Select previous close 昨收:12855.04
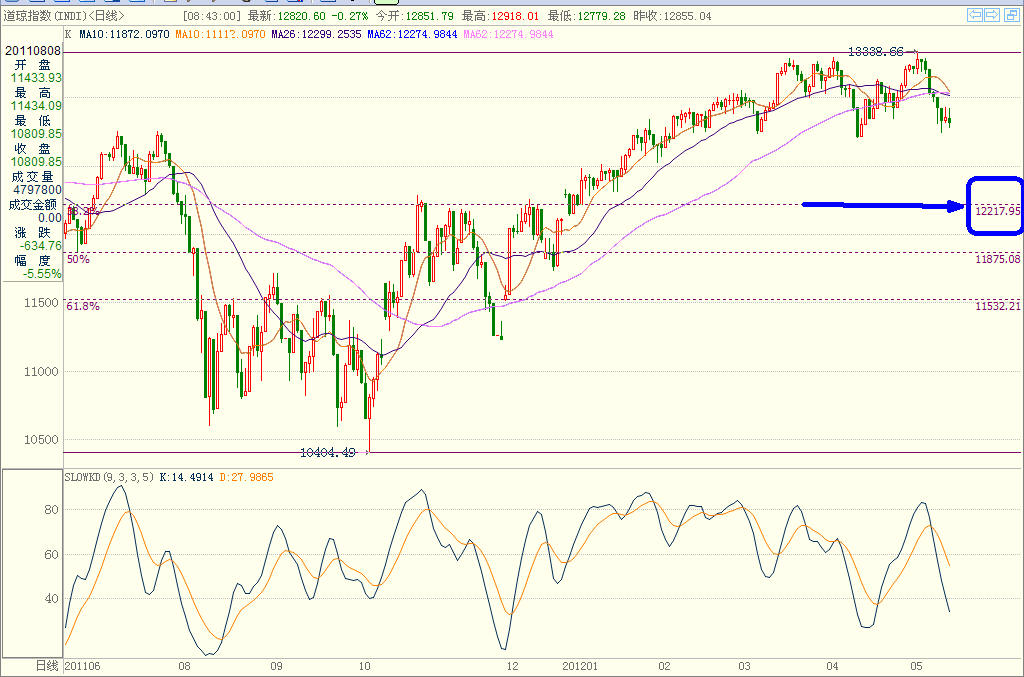The width and height of the screenshot is (1024, 677). click(x=672, y=16)
